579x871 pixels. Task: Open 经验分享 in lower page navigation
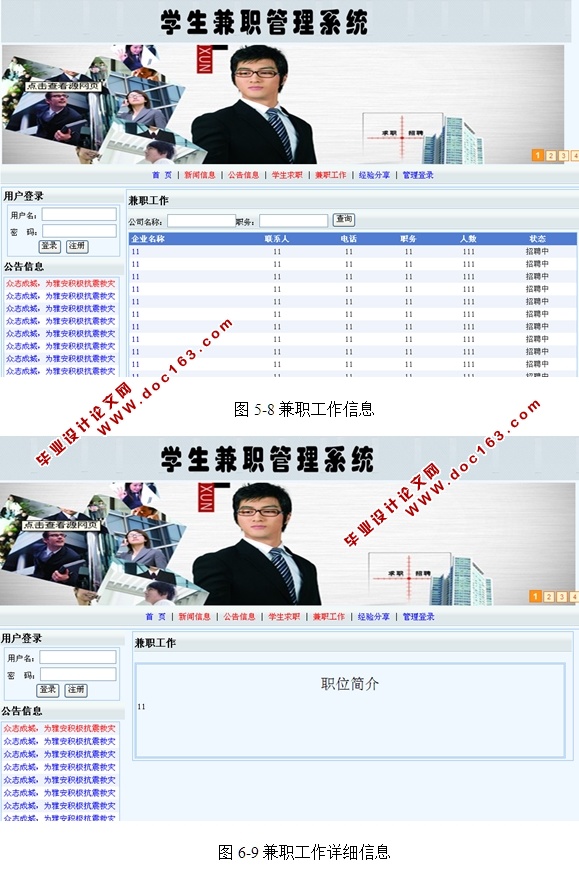pos(373,617)
